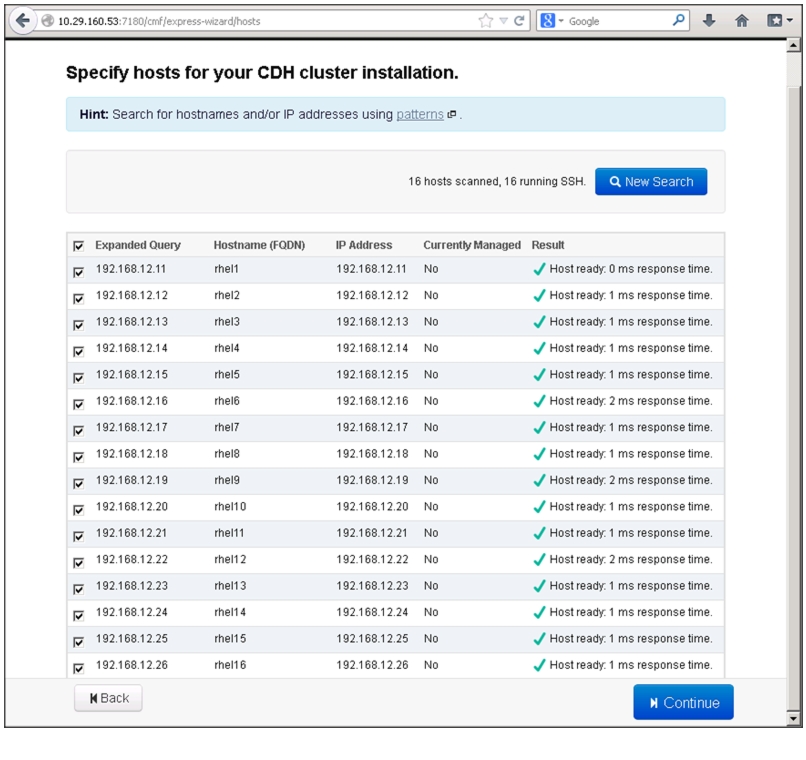The image size is (806, 760).
Task: Open the URL history dropdown arrow
Action: click(504, 21)
